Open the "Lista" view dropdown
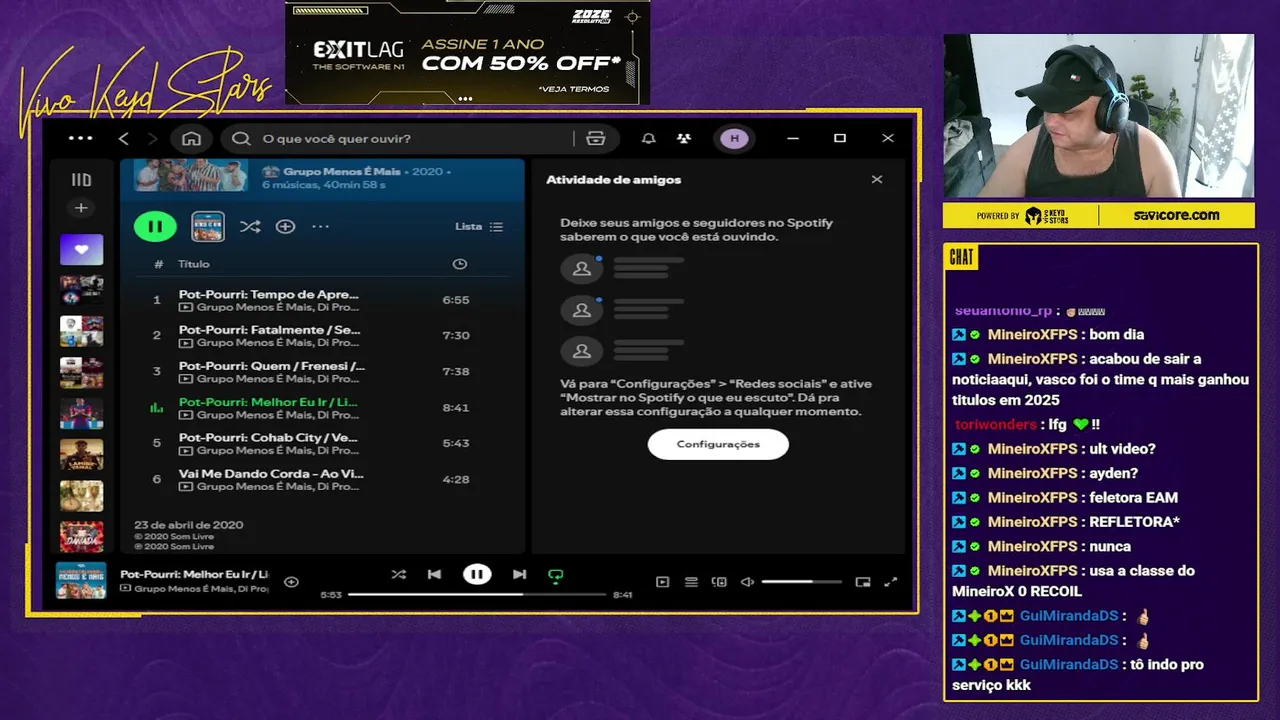 (479, 226)
